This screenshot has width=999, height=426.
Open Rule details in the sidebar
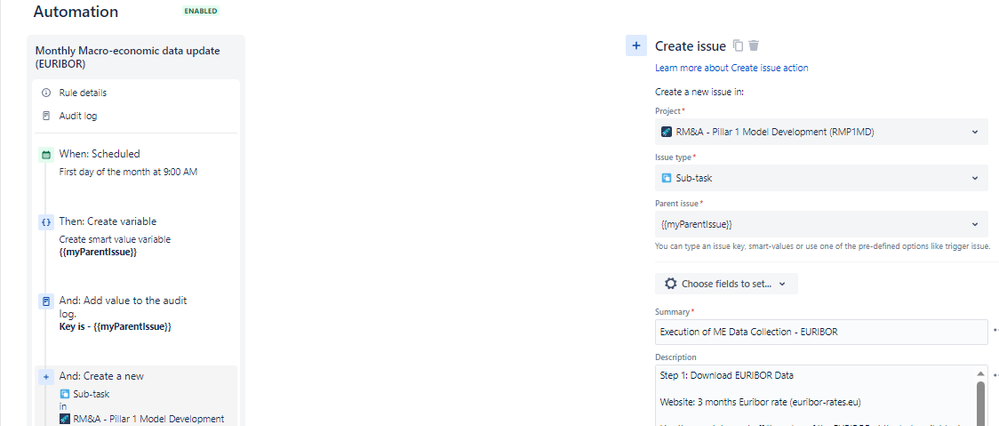83,92
